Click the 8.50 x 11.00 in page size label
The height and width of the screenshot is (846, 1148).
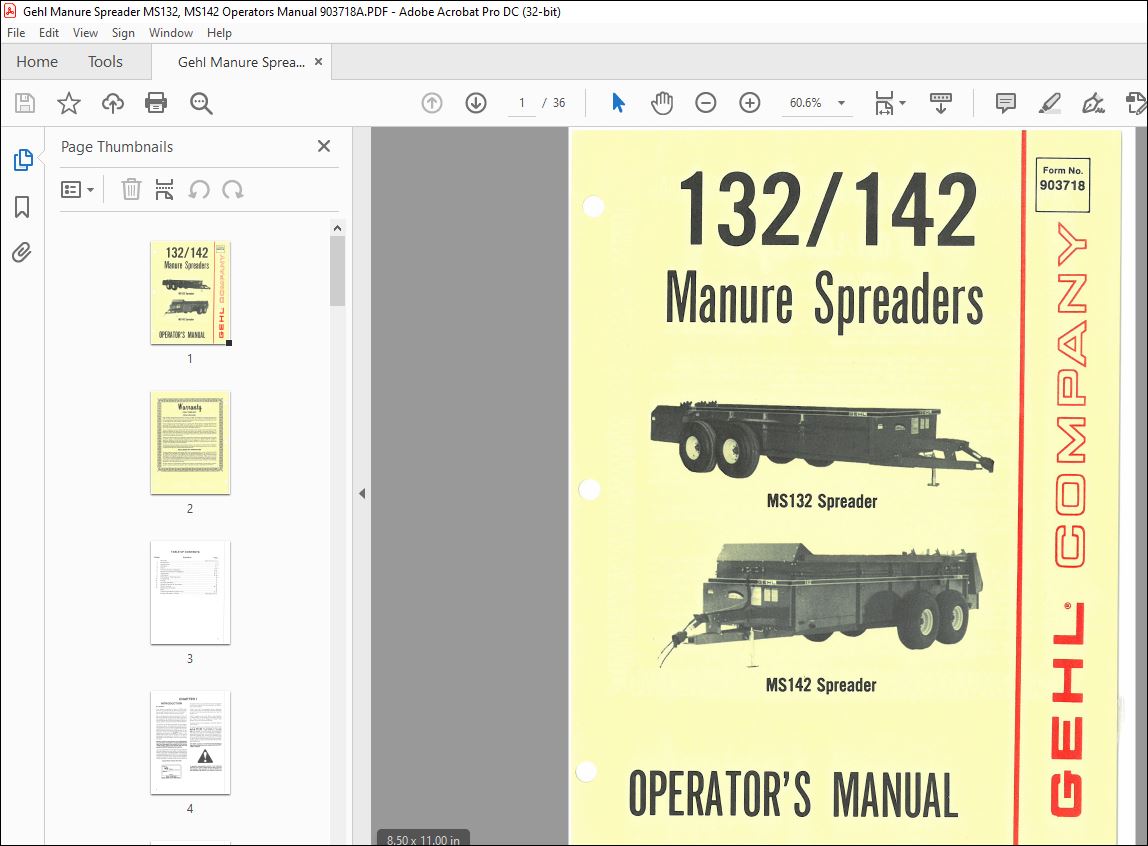coord(423,839)
